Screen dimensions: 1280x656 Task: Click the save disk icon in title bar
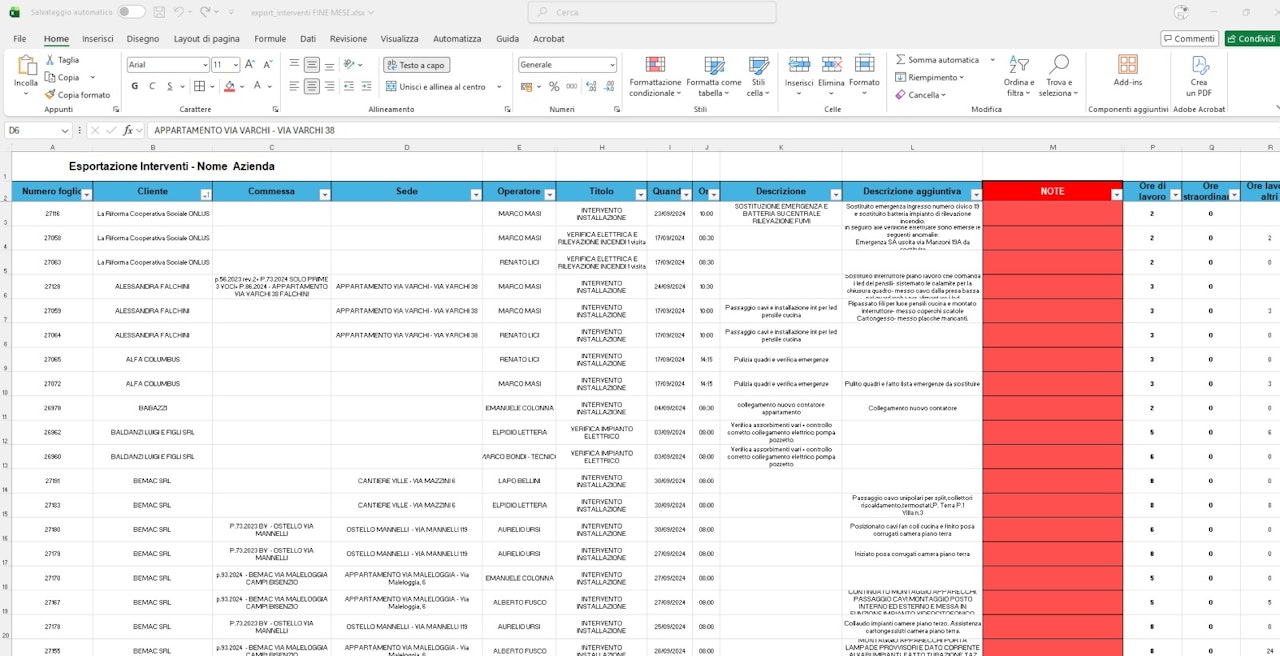158,12
